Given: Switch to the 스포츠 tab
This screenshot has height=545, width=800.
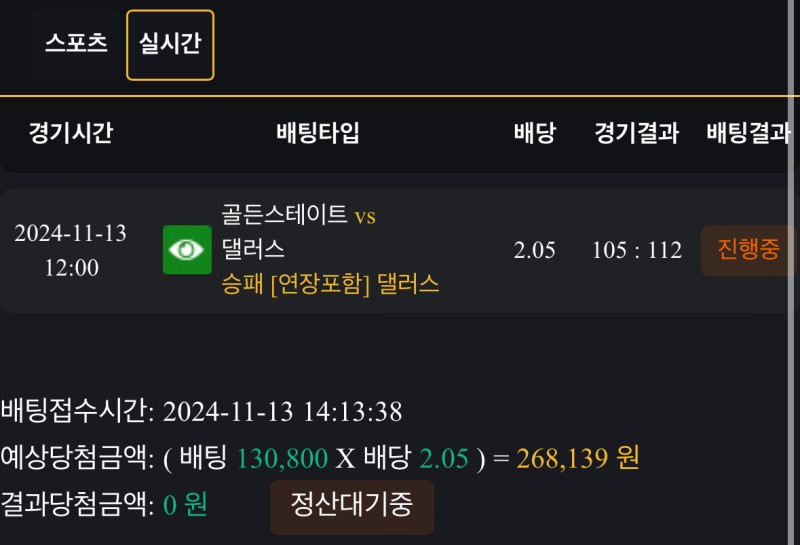Looking at the screenshot, I should pos(76,45).
